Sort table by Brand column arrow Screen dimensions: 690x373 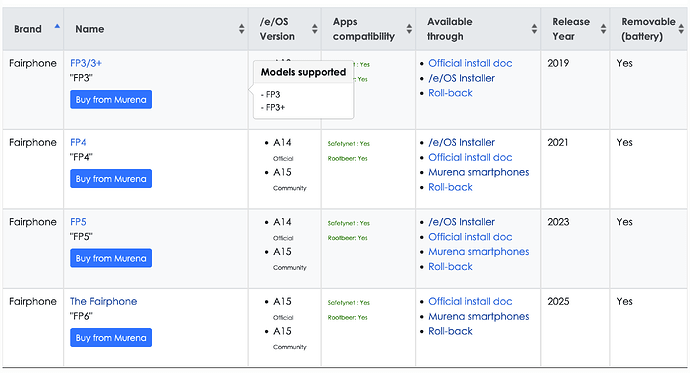click(x=57, y=26)
